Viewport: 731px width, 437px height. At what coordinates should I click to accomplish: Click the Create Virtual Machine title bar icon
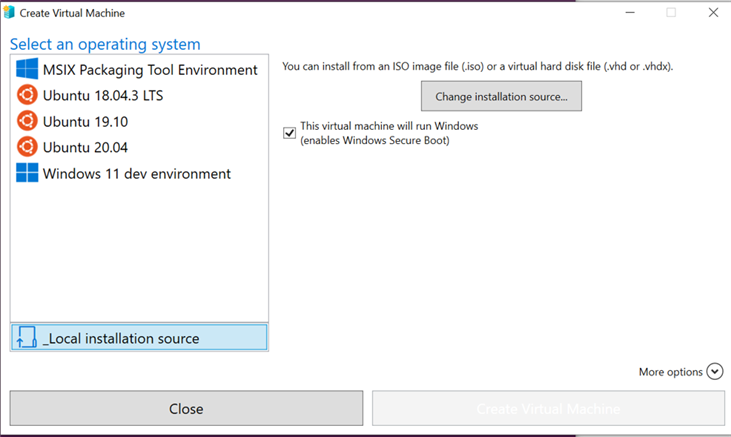point(9,13)
